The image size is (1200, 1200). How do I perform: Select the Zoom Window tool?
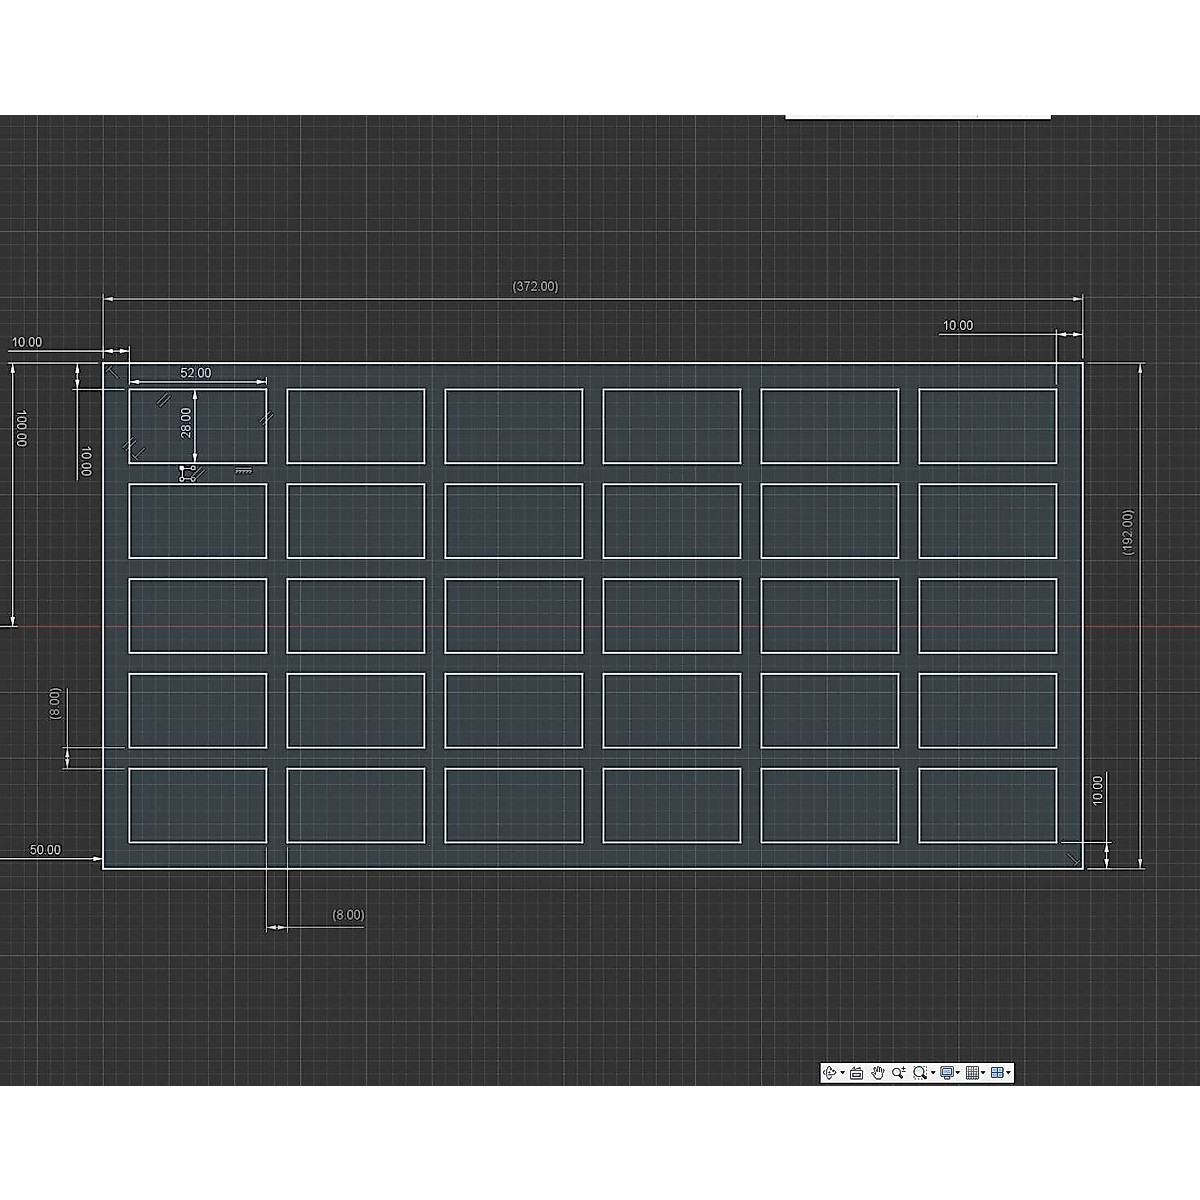tap(920, 1072)
